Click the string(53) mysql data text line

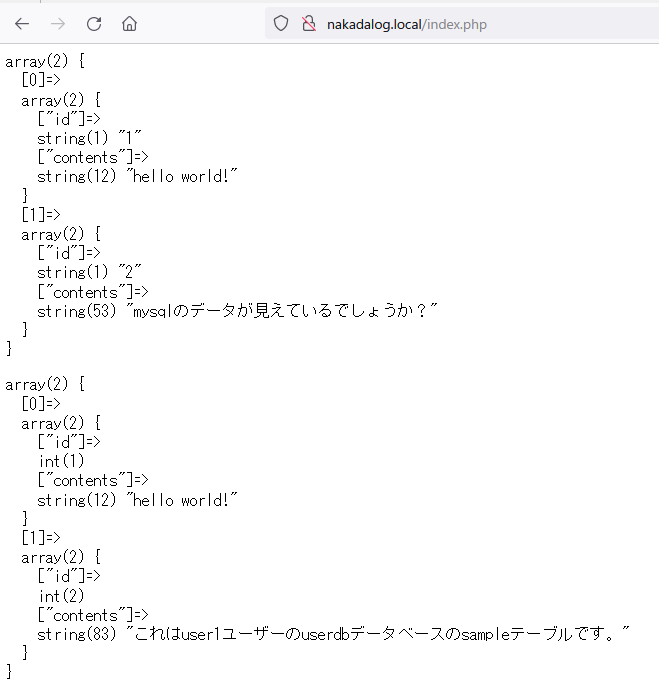(238, 311)
